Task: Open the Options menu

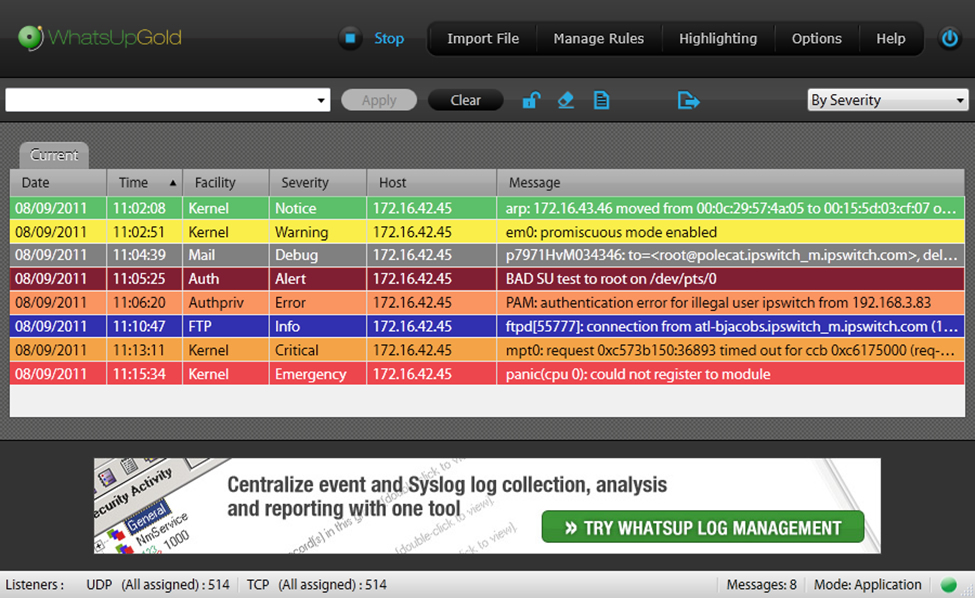Action: (x=816, y=39)
